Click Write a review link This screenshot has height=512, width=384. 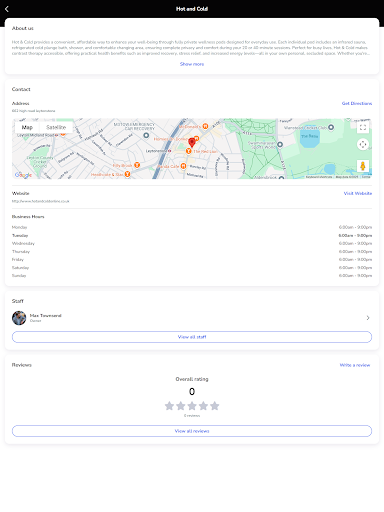(x=355, y=365)
